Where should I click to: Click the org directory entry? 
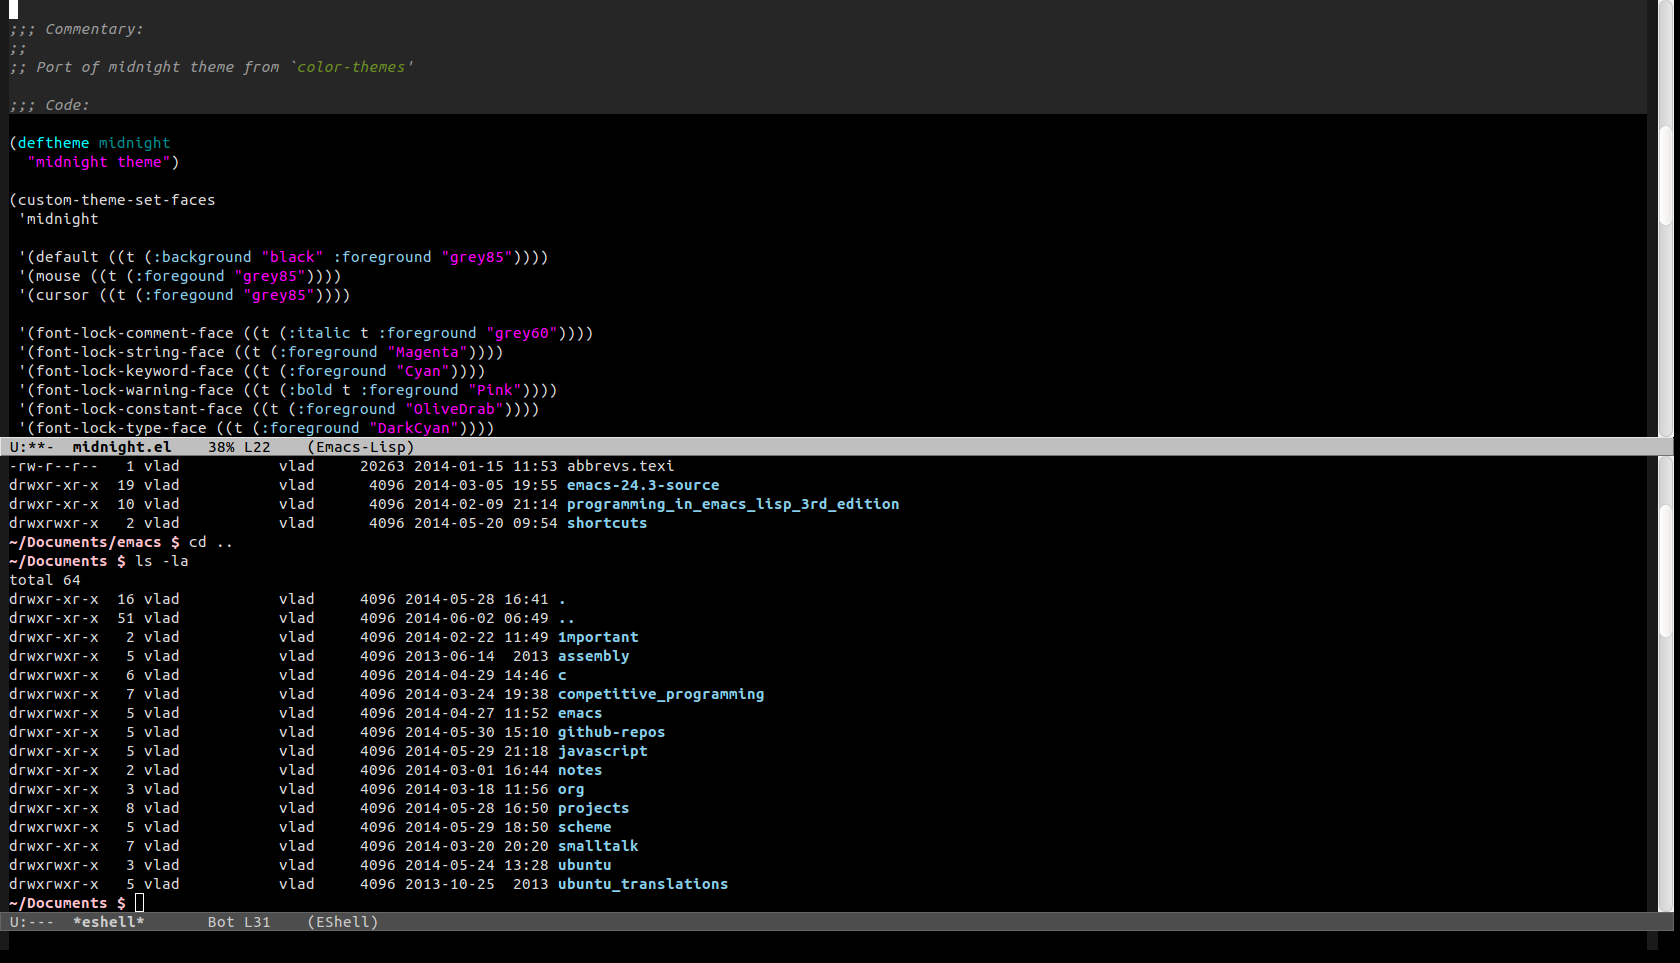[x=571, y=789]
